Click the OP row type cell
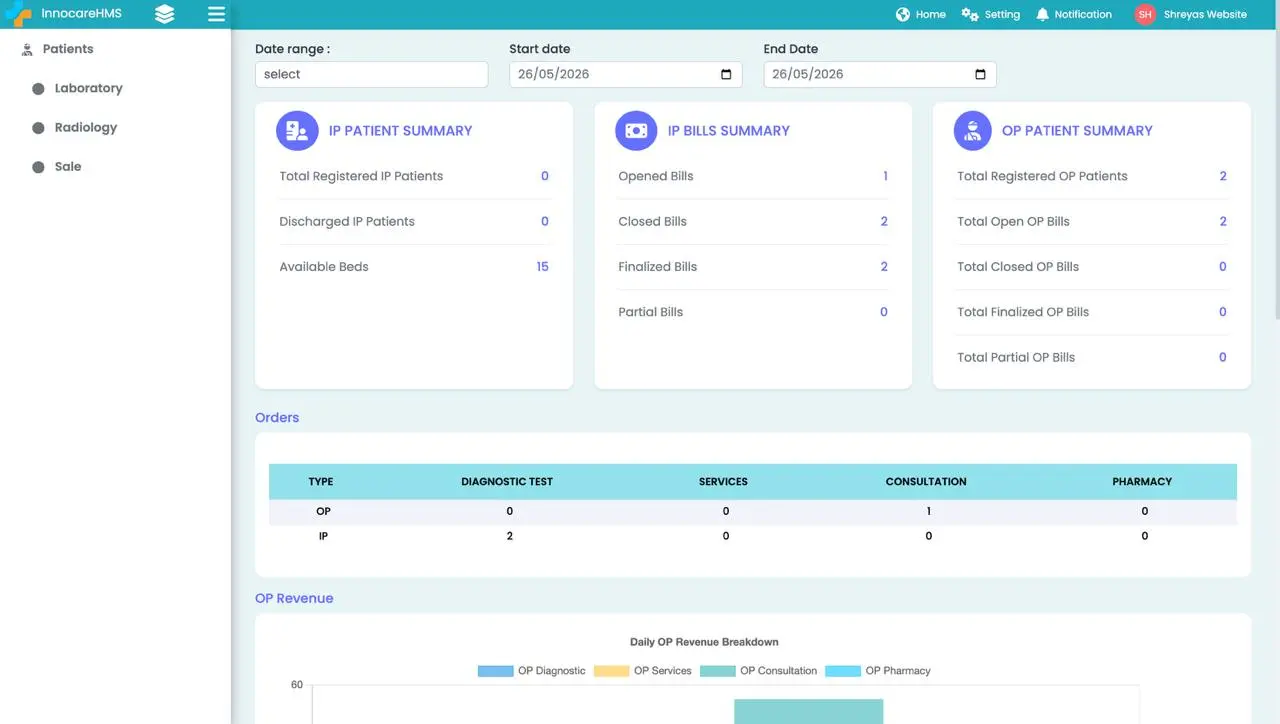 (323, 511)
